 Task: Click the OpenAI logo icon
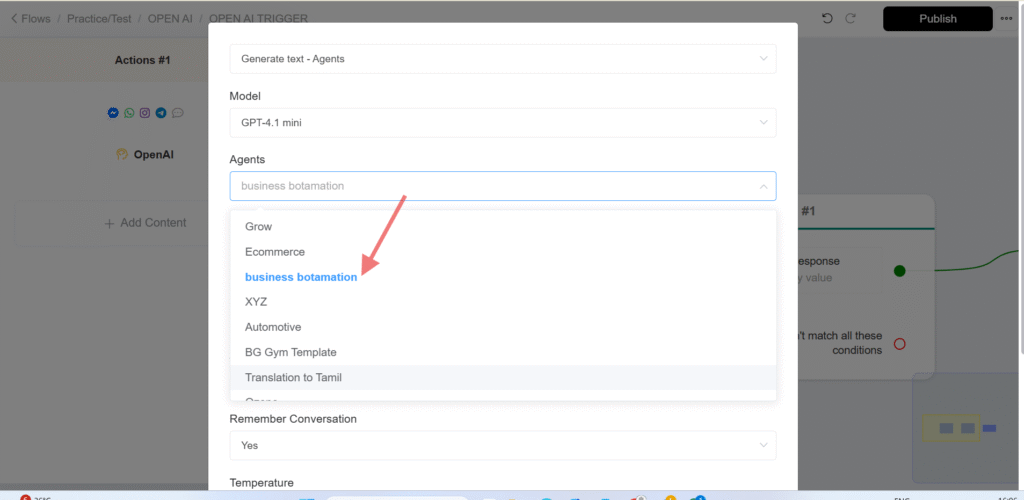tap(121, 155)
